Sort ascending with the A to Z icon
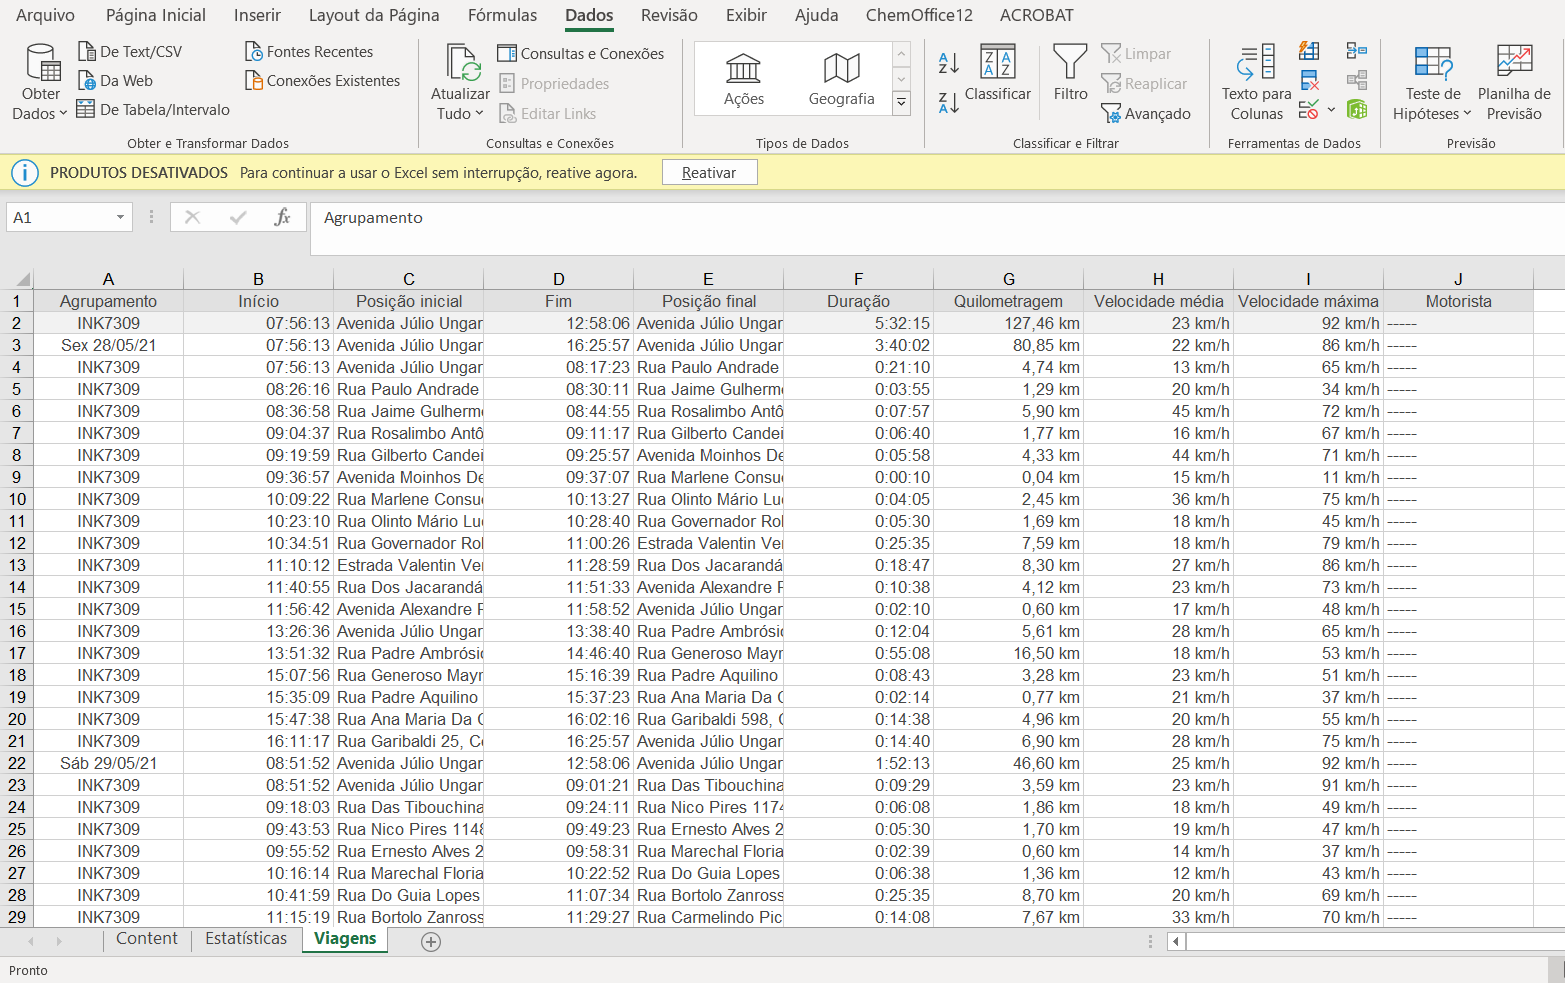 (x=948, y=64)
